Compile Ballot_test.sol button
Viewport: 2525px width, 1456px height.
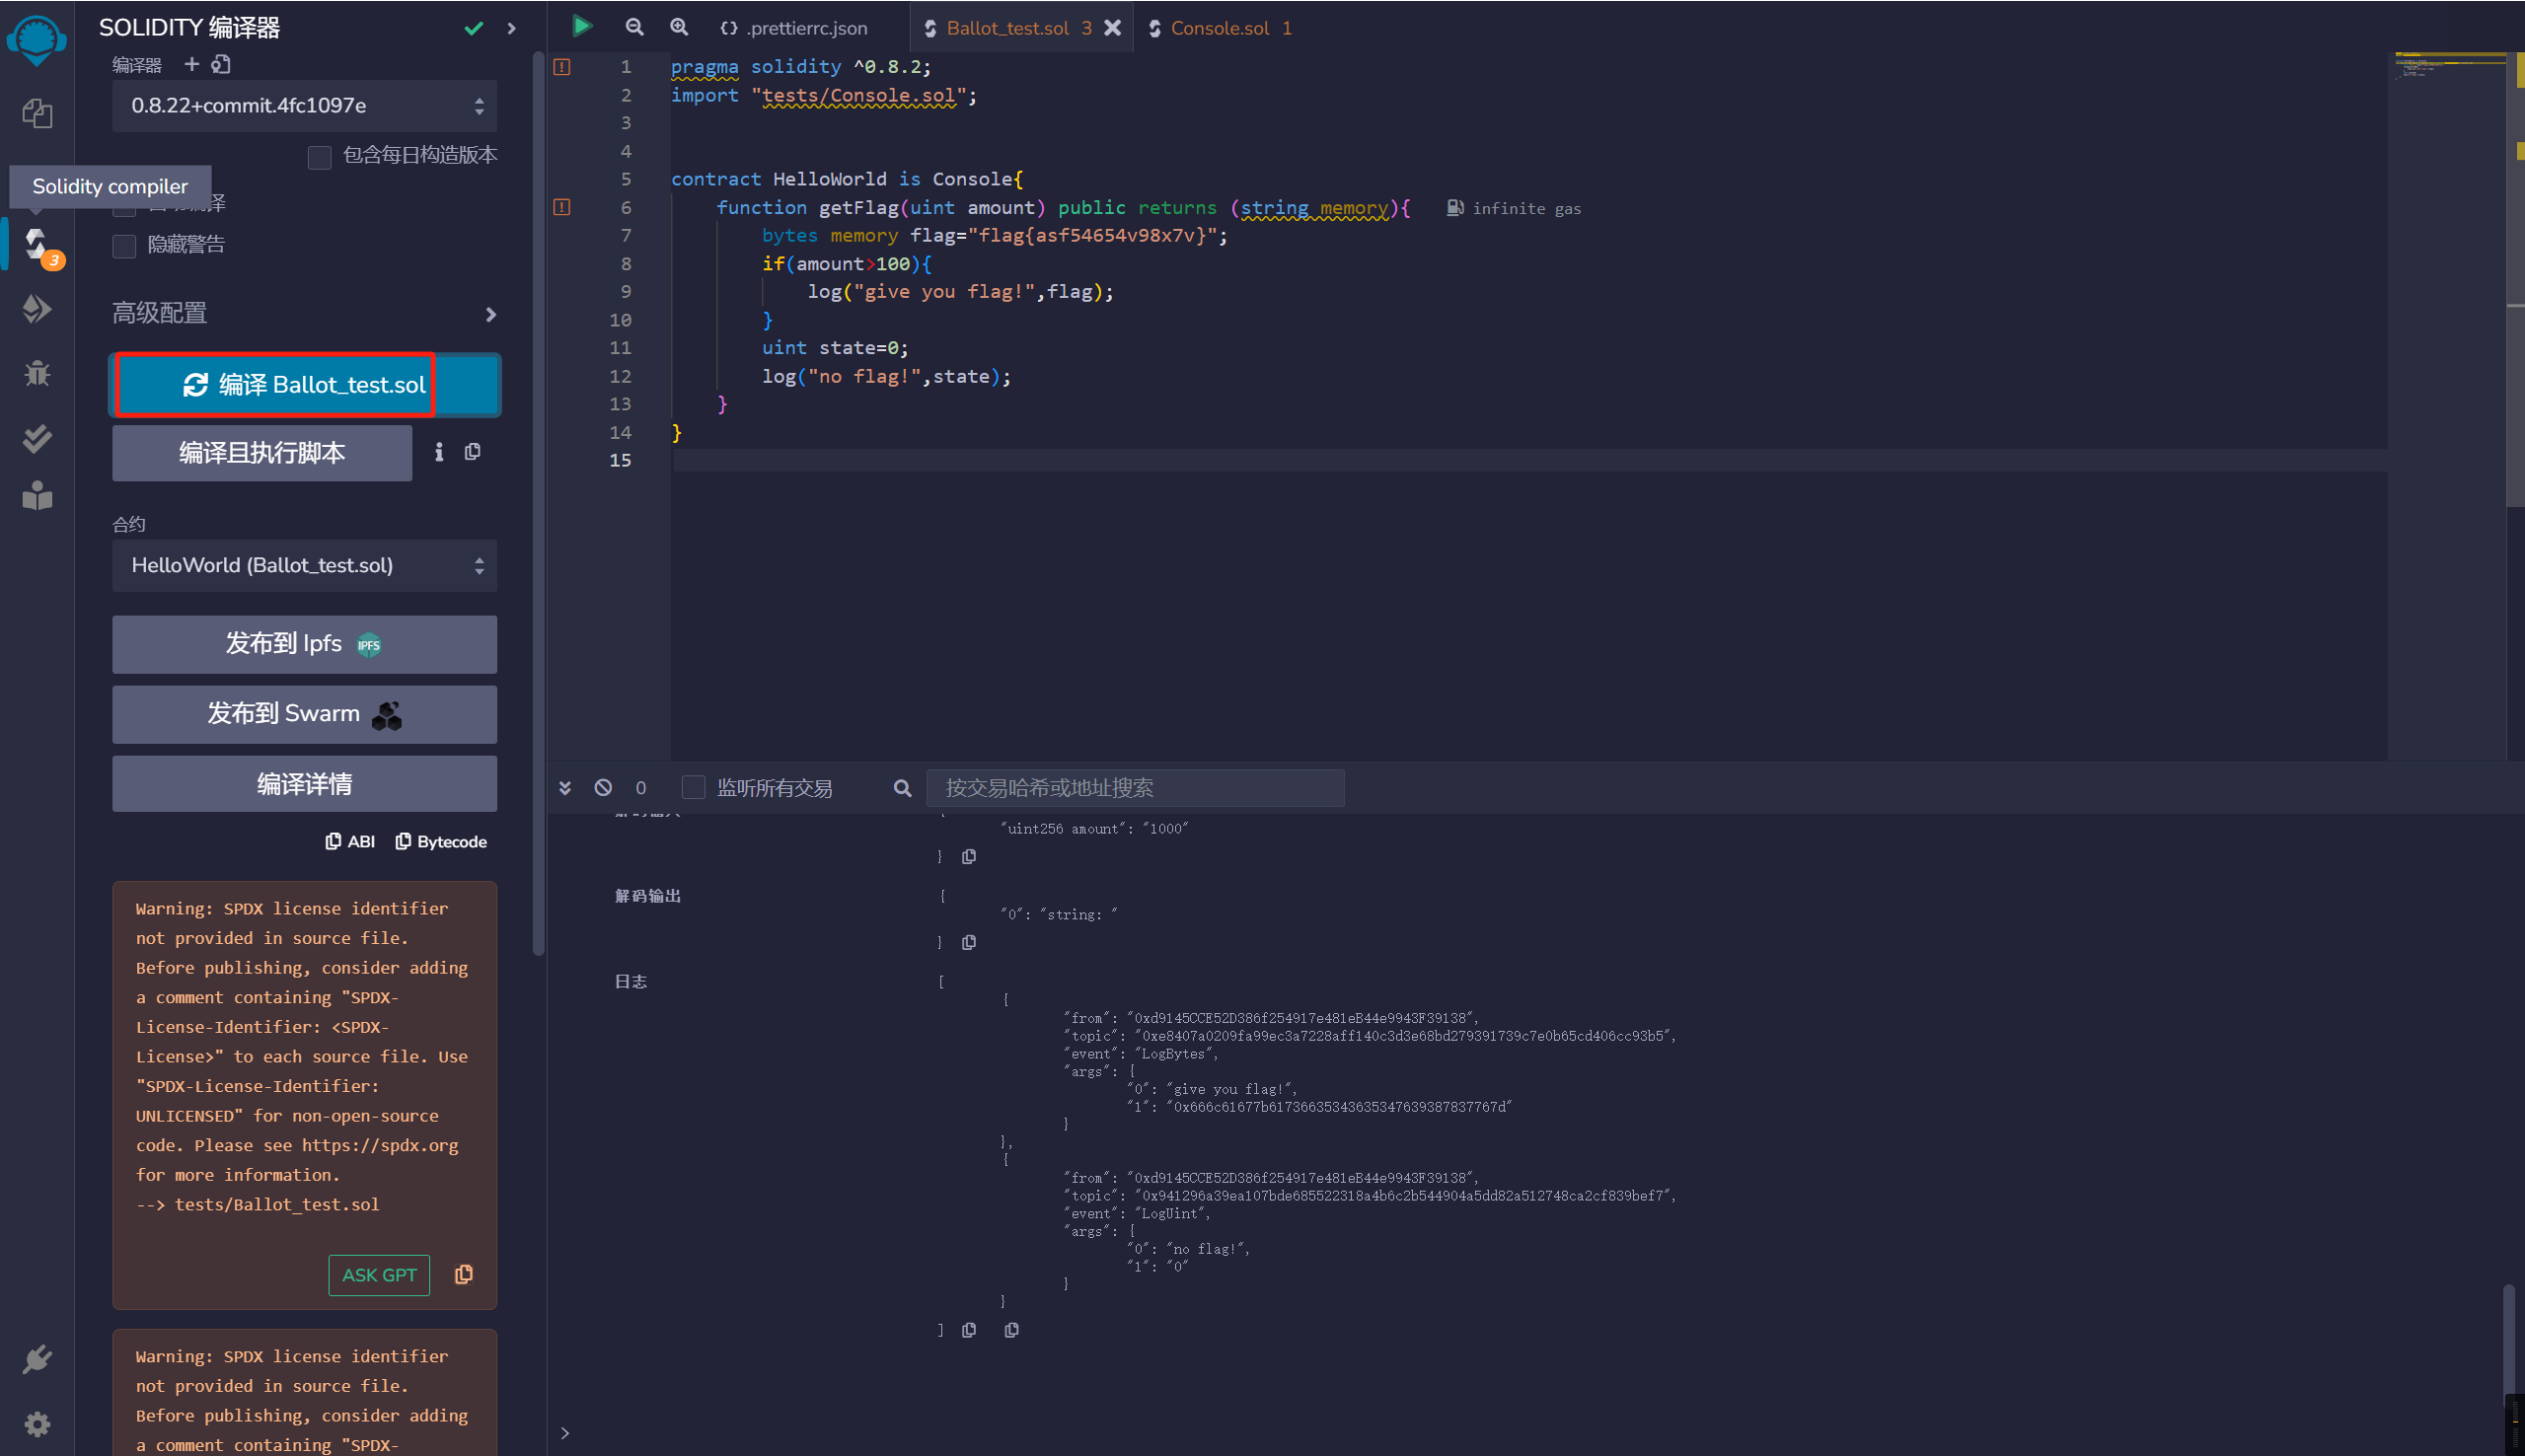[x=304, y=385]
